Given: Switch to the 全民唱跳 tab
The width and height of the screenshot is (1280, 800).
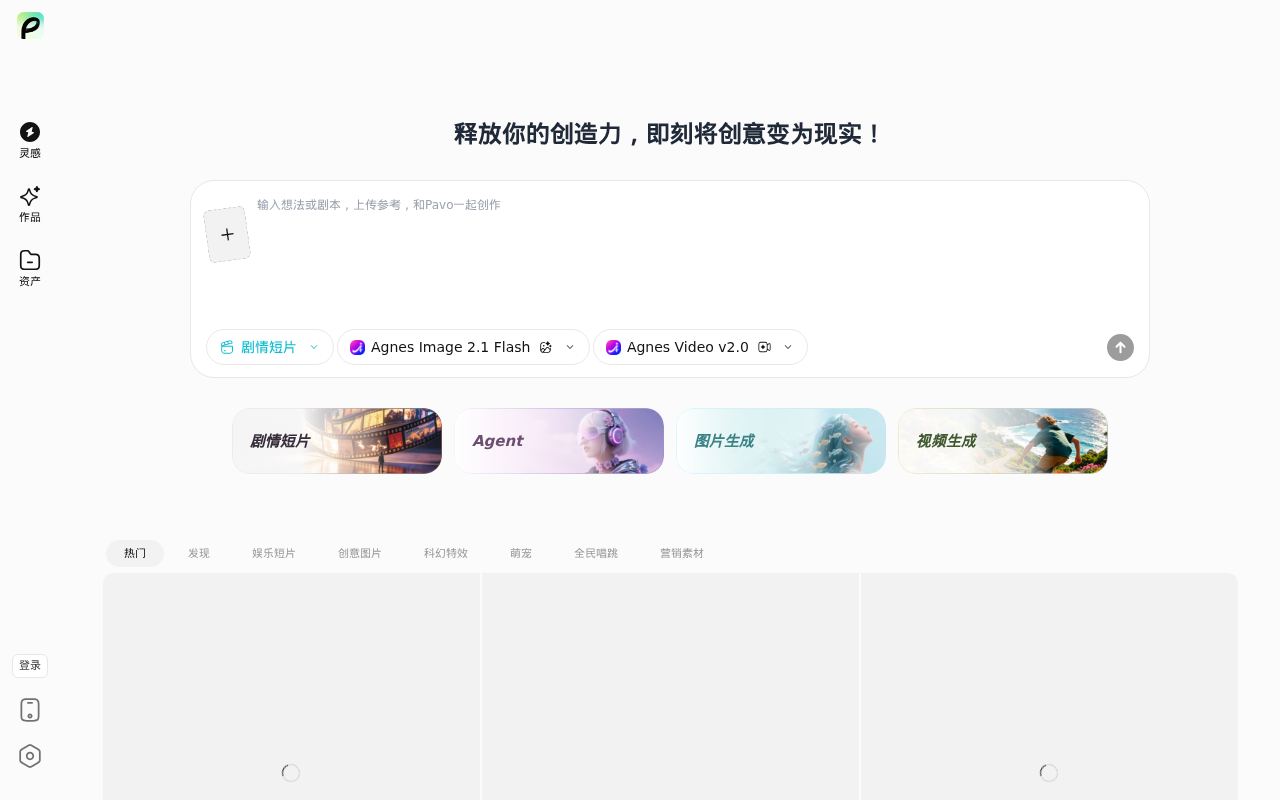Looking at the screenshot, I should click(x=596, y=553).
